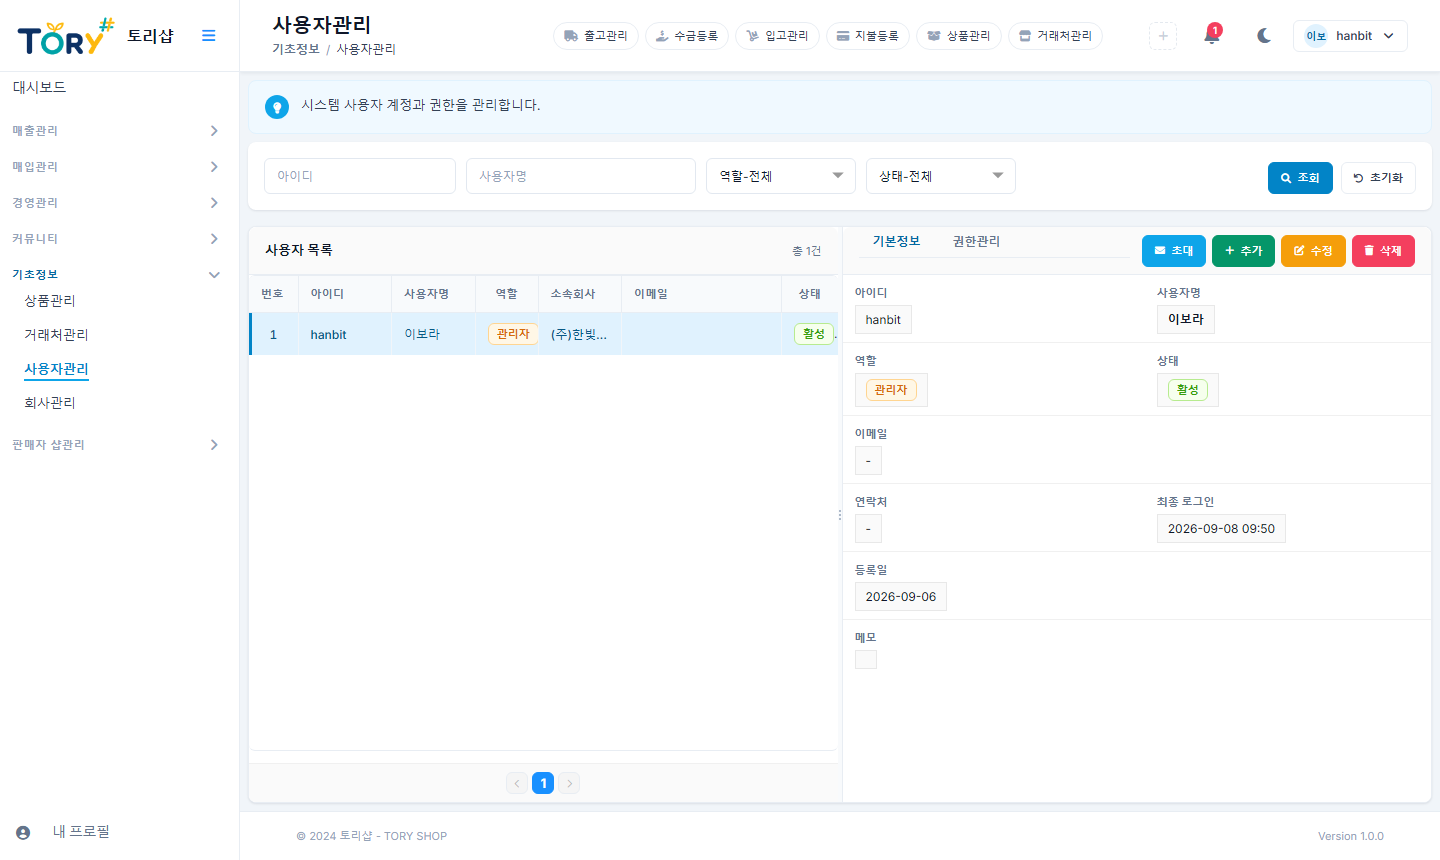The width and height of the screenshot is (1440, 860).
Task: Click the TORY logo
Action: click(x=66, y=37)
